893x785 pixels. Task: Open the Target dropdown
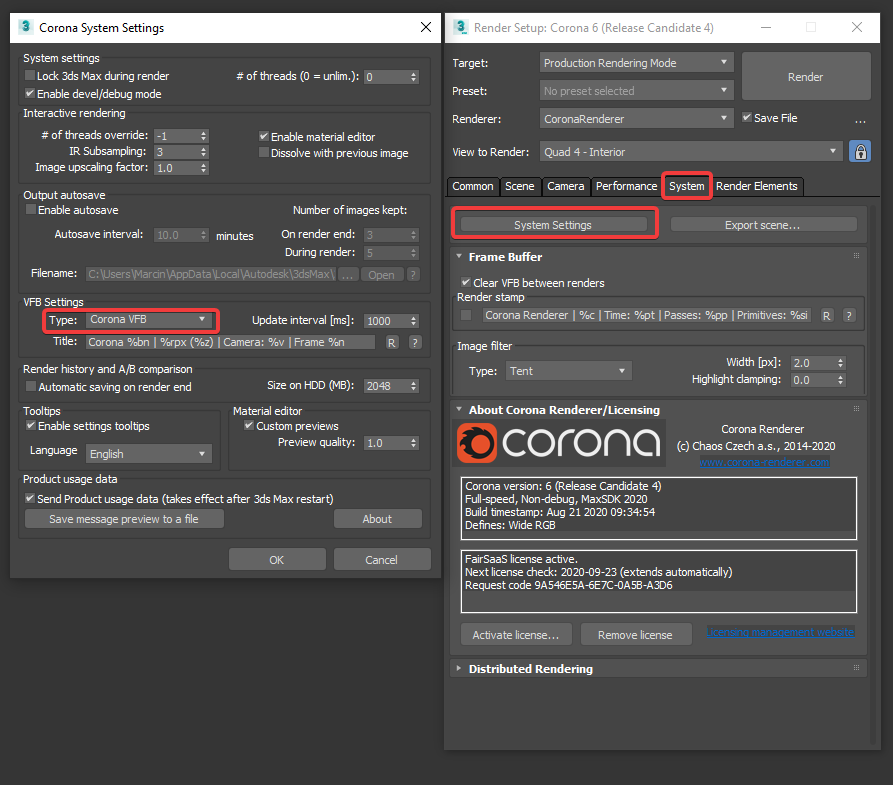636,63
